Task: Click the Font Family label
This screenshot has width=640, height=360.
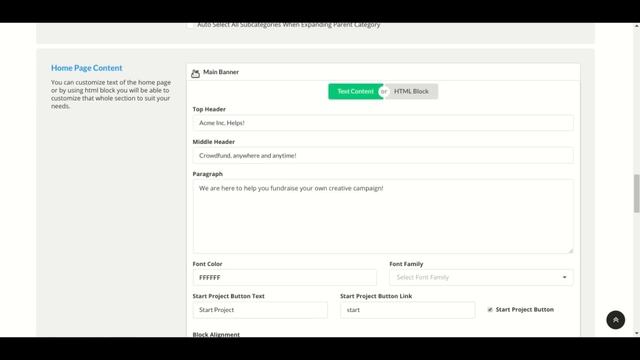Action: (x=406, y=264)
